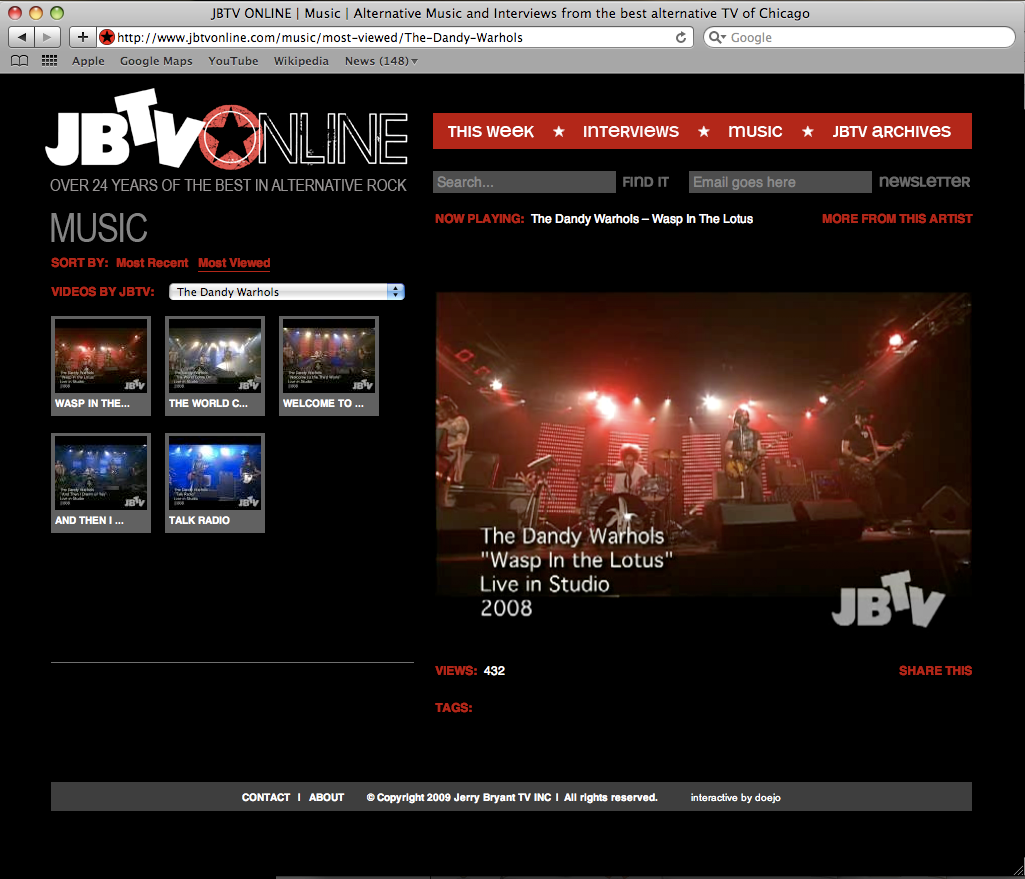The width and height of the screenshot is (1025, 879).
Task: Click the now playing title text
Action: 642,219
